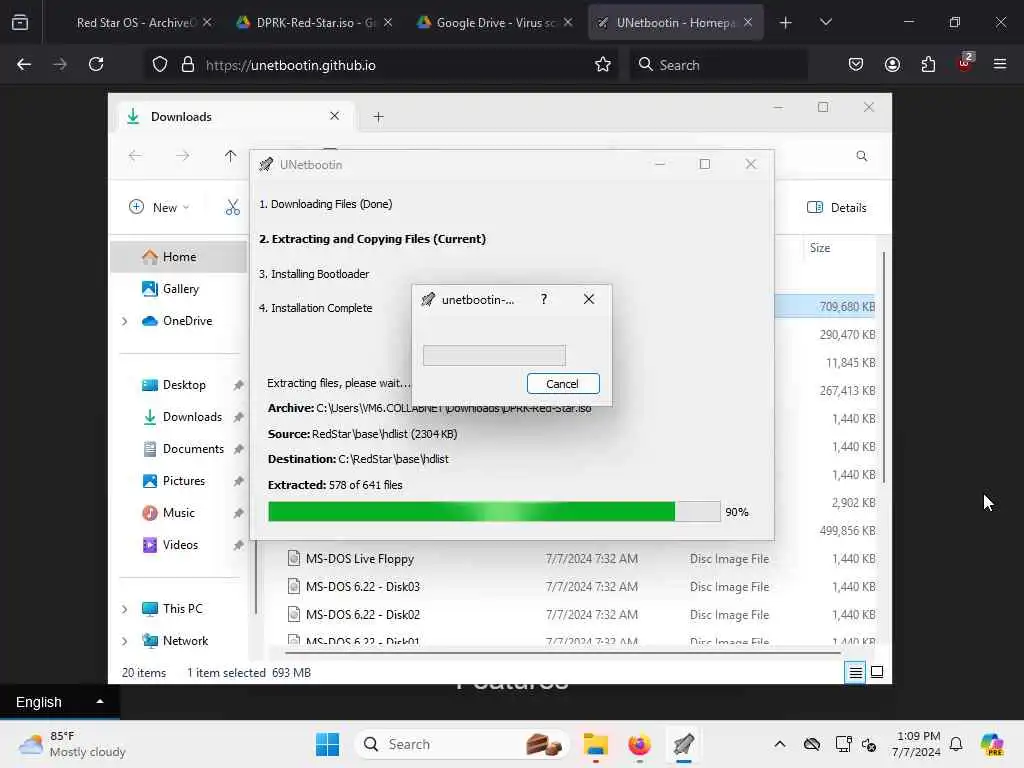Screen dimensions: 1024x768
Task: Open Desktop quick access folder
Action: pos(184,385)
